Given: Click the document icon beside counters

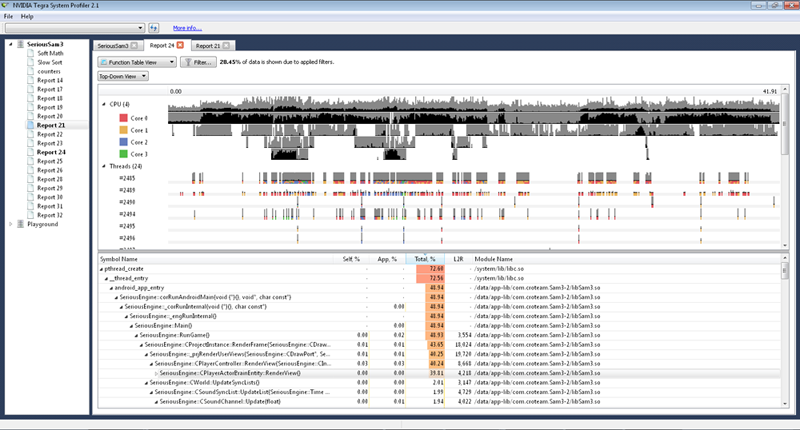Looking at the screenshot, I should tap(31, 71).
